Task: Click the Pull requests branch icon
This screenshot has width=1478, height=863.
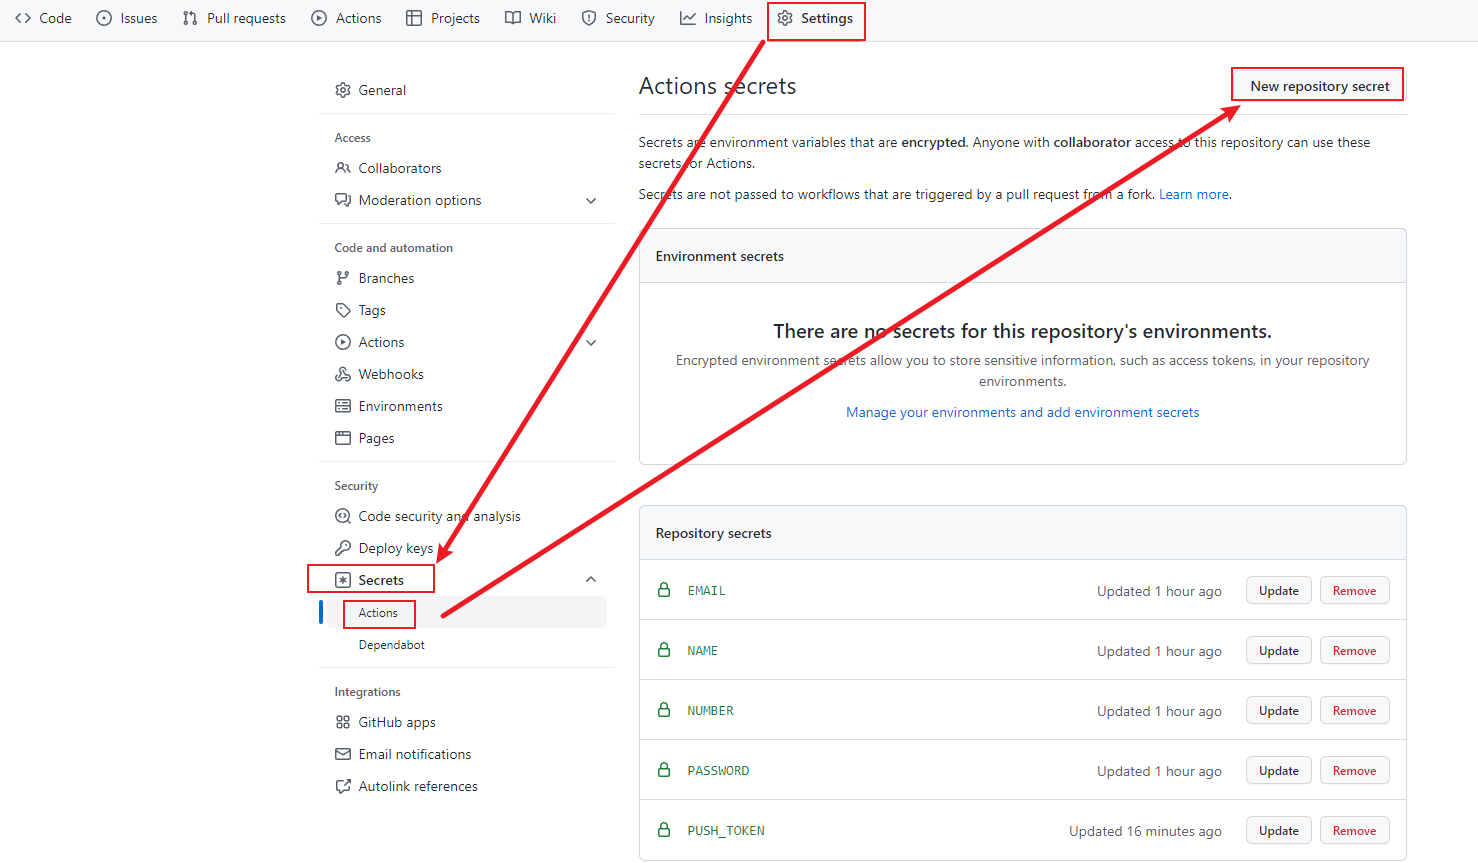Action: click(190, 18)
